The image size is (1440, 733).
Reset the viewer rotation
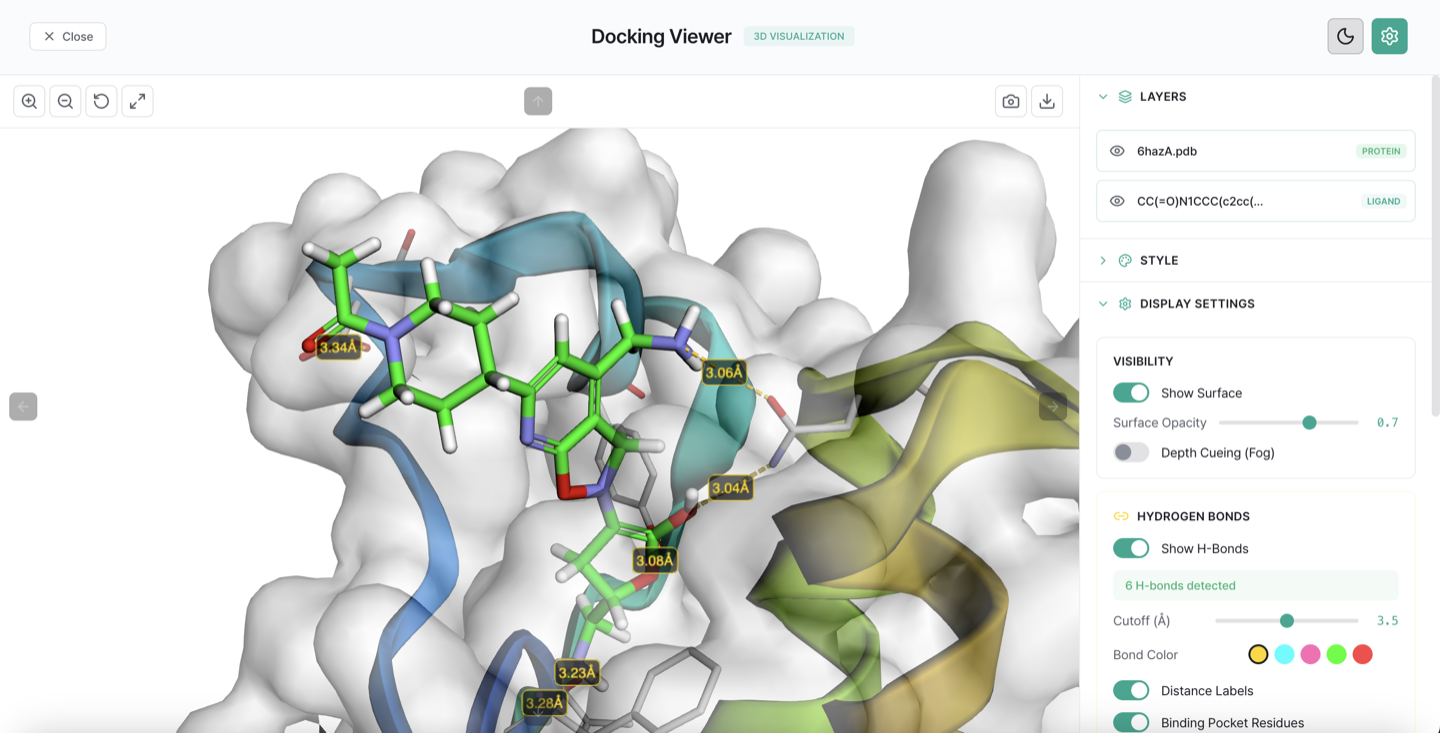(101, 101)
